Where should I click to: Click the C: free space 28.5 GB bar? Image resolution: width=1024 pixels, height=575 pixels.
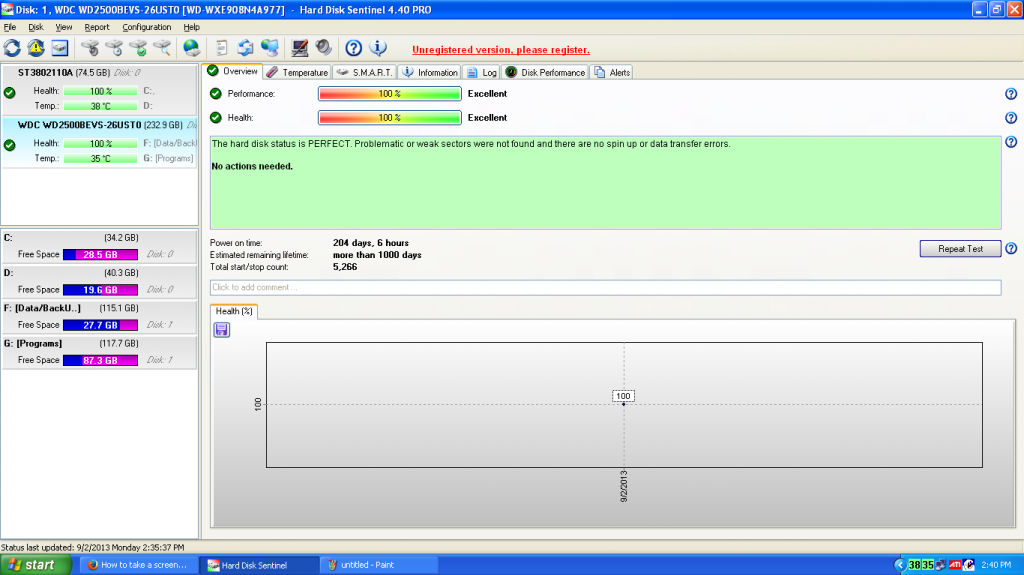click(100, 255)
